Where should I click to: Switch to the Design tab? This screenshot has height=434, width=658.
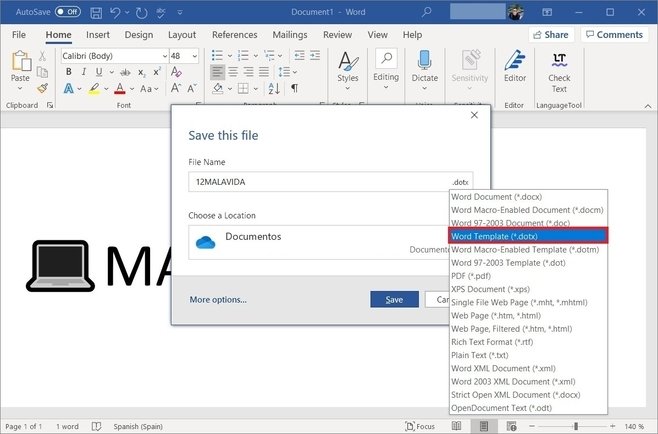tap(139, 35)
